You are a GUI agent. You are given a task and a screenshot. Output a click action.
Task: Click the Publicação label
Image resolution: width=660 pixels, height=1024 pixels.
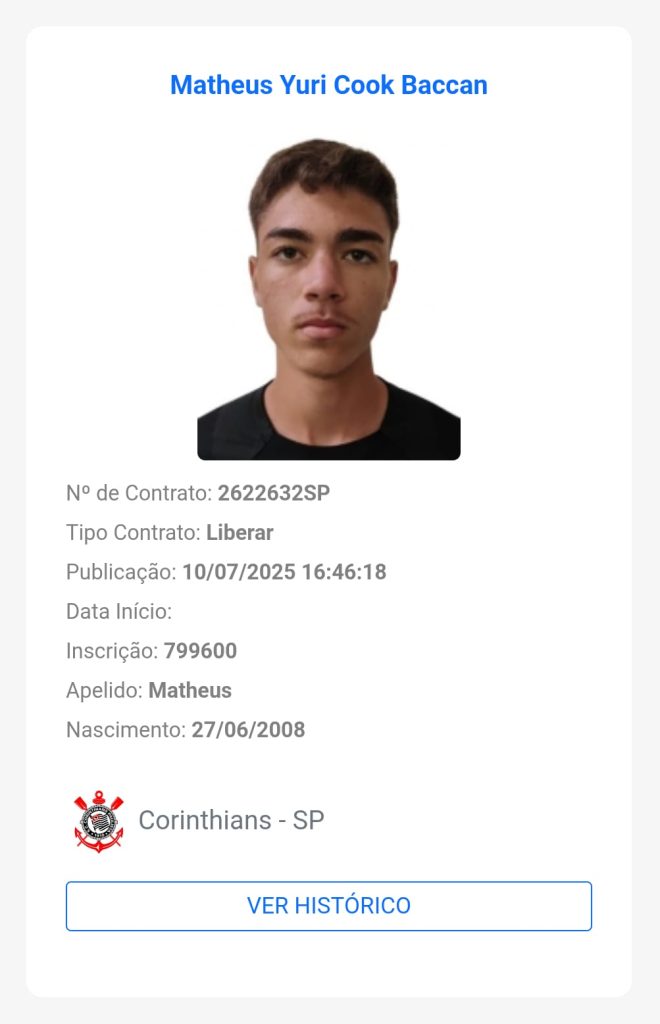121,573
